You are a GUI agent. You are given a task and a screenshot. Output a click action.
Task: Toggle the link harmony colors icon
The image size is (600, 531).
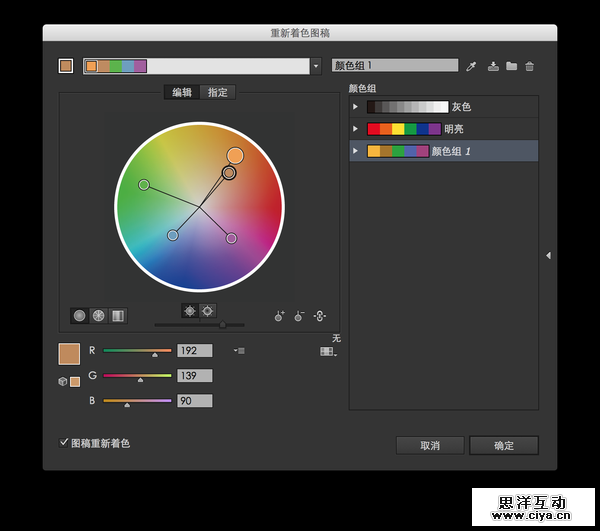[x=320, y=316]
